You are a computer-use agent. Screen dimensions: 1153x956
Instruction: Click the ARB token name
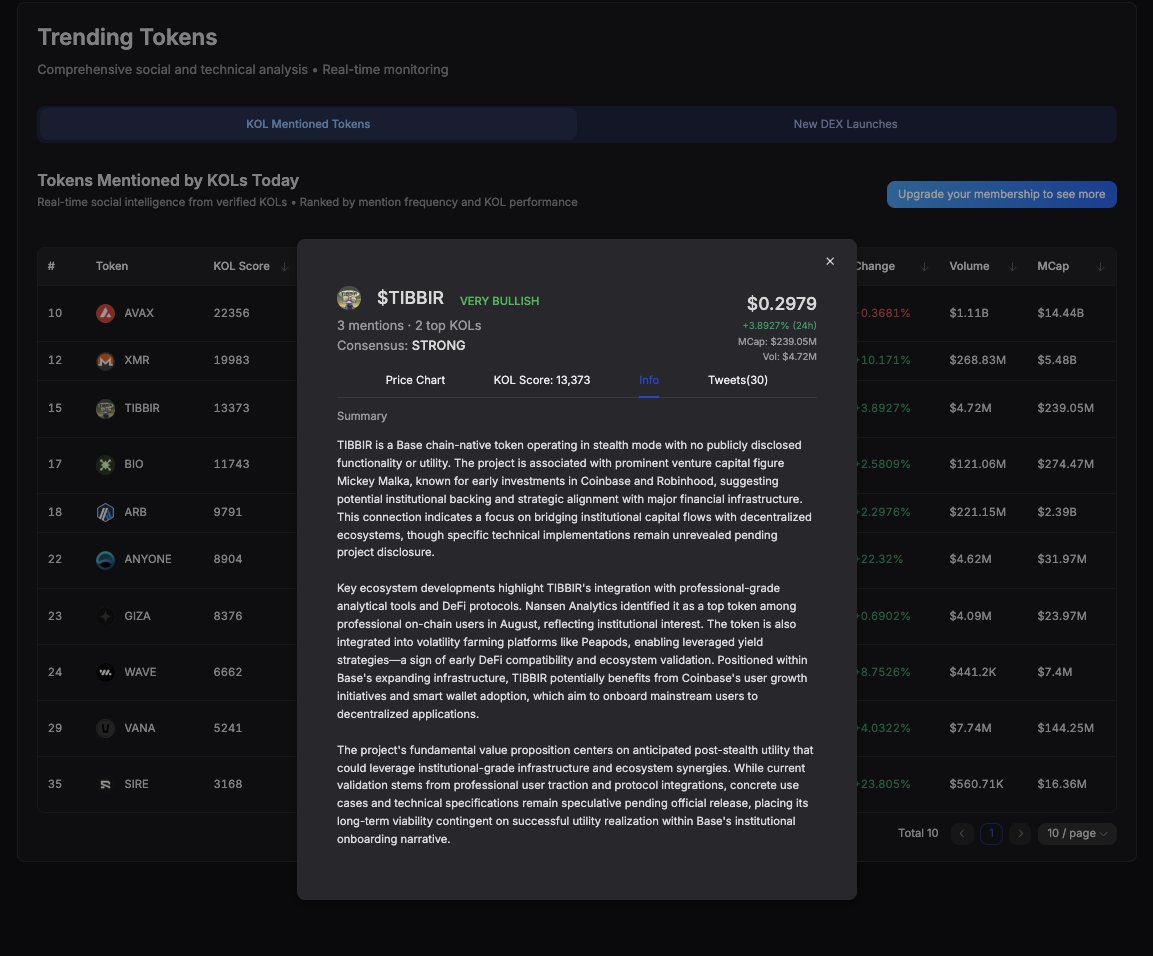point(135,512)
